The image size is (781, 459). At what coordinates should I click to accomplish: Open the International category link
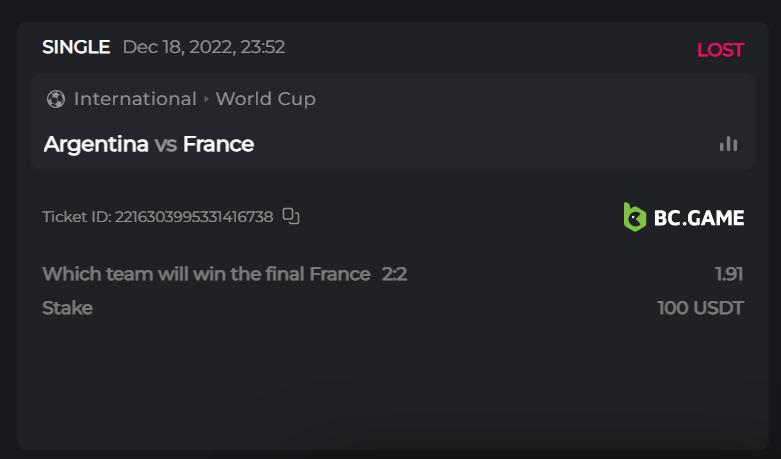[x=135, y=99]
